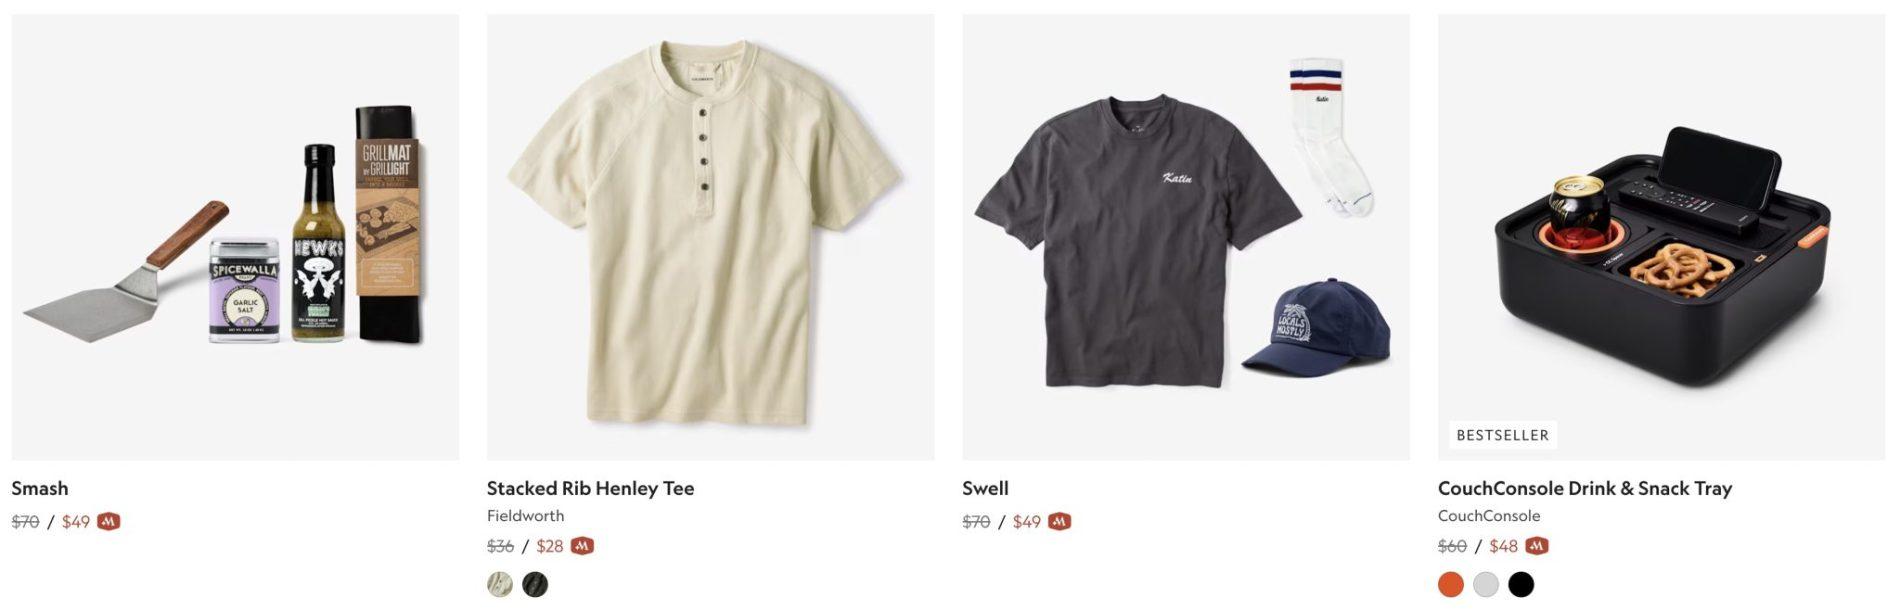Click the member badge next to $28 price
Screen dimensions: 1900x610
pos(582,546)
